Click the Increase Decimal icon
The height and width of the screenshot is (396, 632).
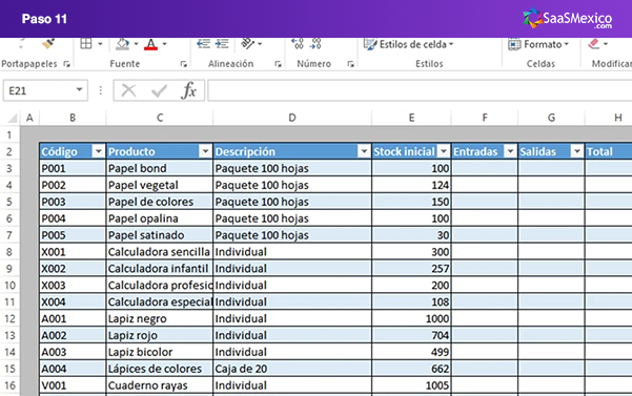[297, 43]
